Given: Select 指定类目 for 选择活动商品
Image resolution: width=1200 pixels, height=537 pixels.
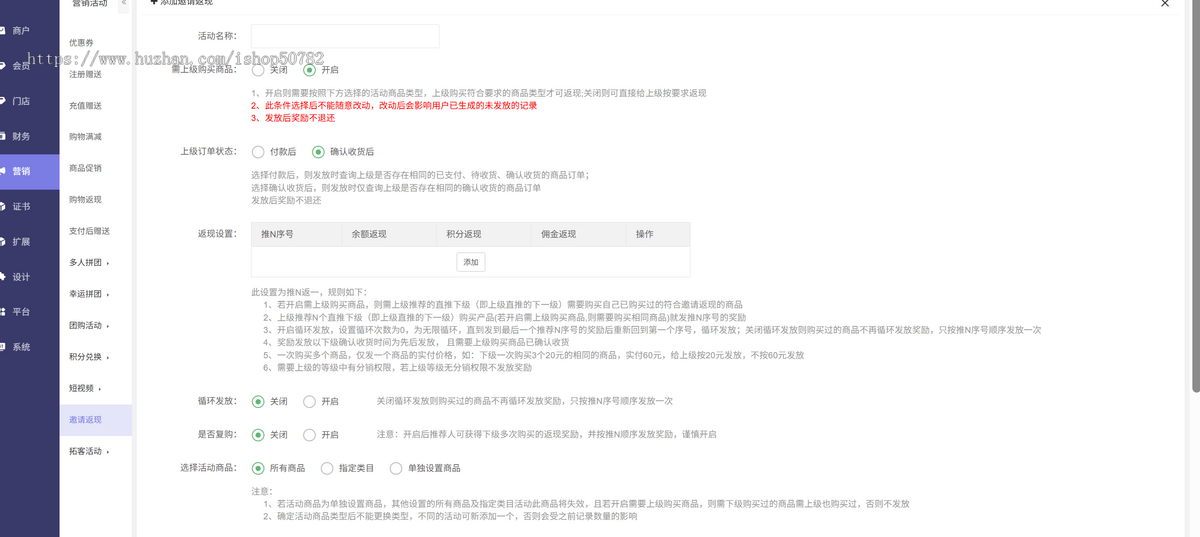Looking at the screenshot, I should [x=348, y=468].
